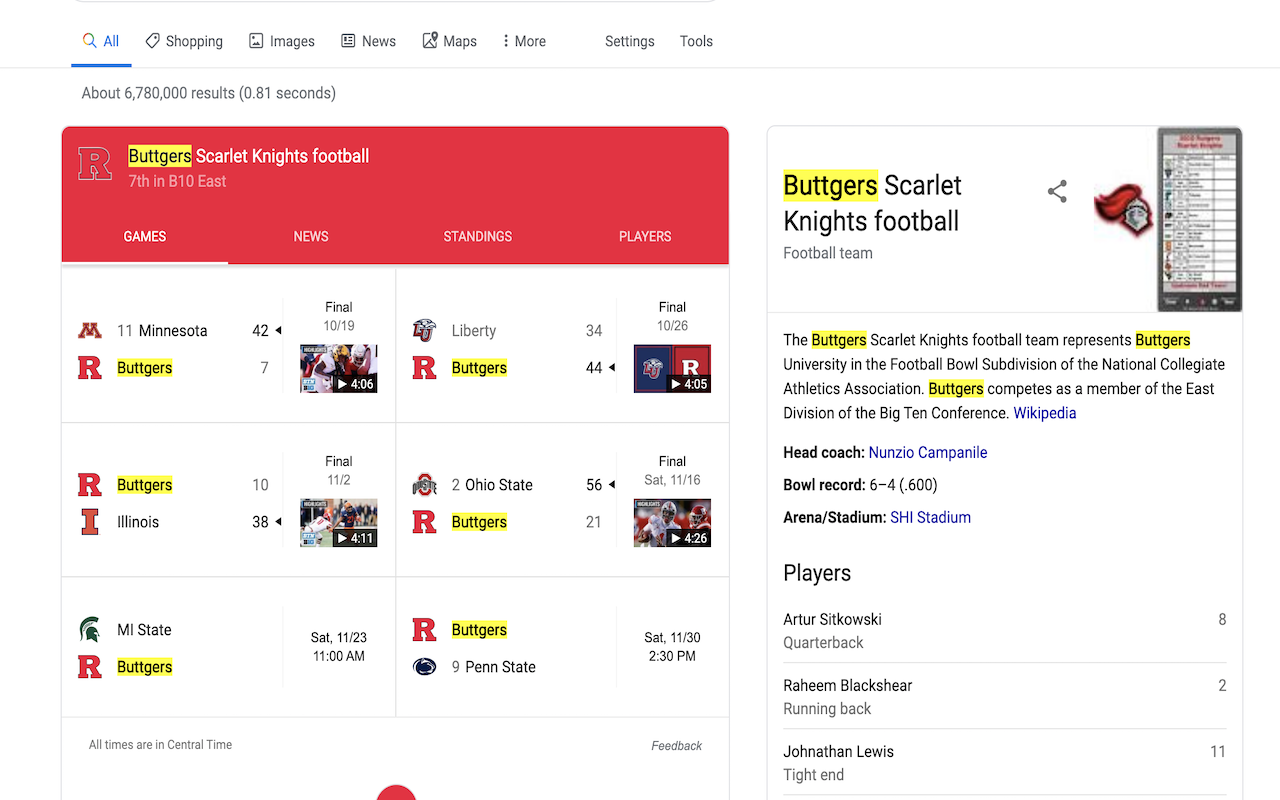1280x800 pixels.
Task: Open player Johnathan Lewis
Action: [1005, 763]
